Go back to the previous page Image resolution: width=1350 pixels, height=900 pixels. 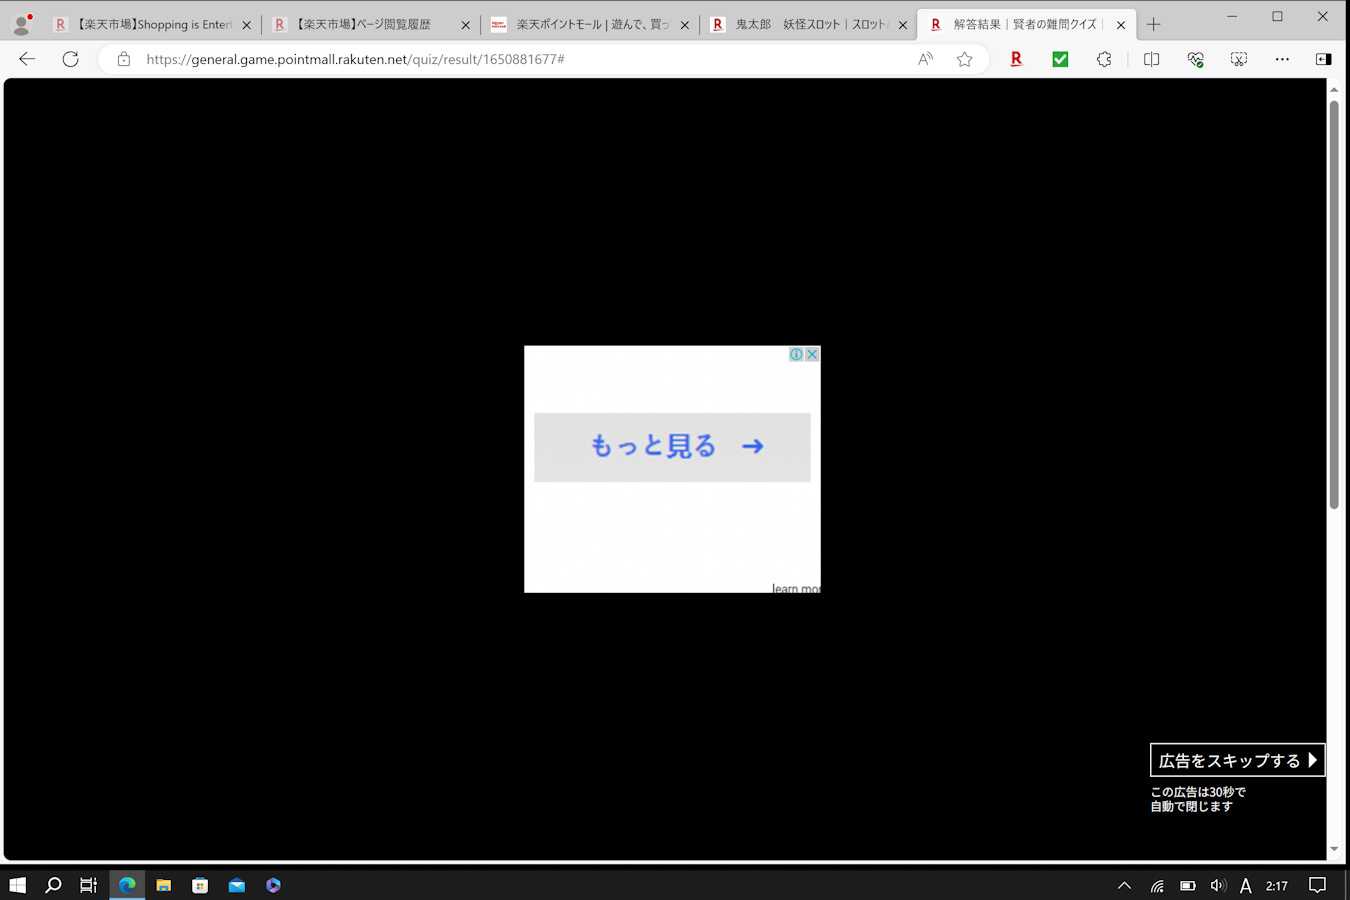(x=27, y=59)
